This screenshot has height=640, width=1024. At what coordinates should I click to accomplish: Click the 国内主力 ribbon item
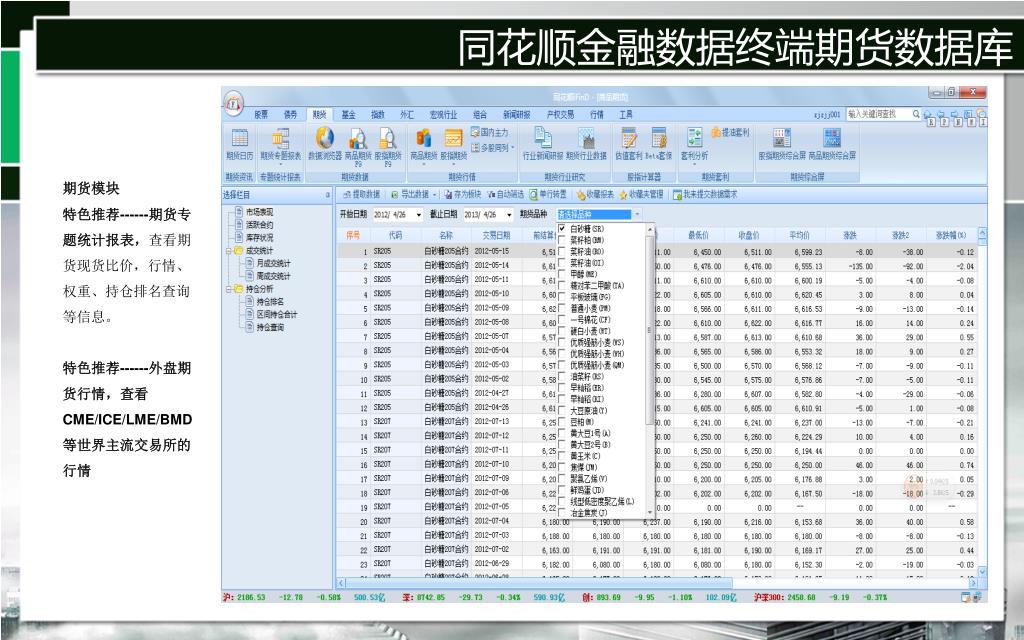489,133
